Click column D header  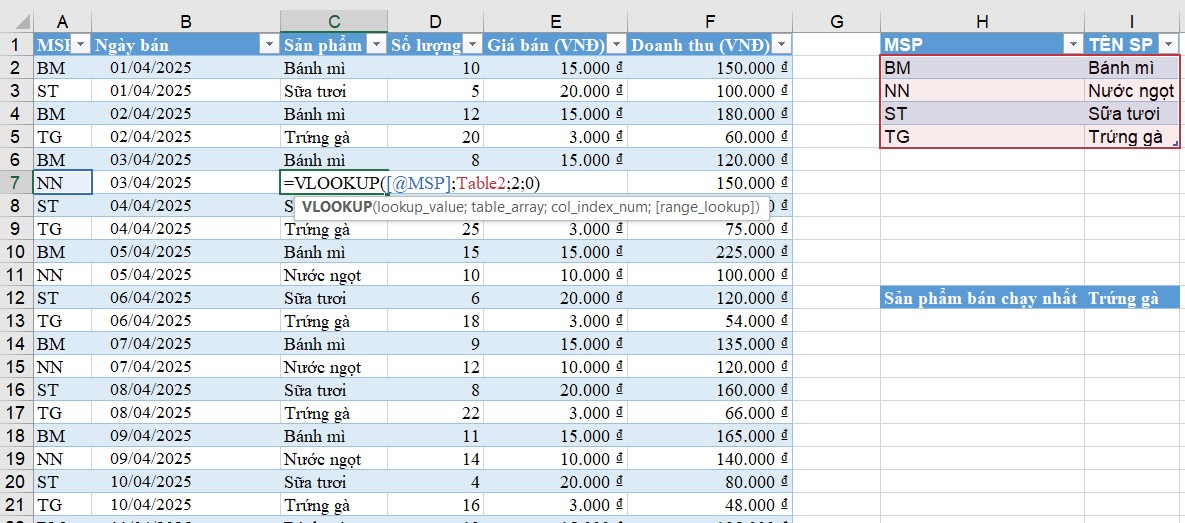coord(435,21)
